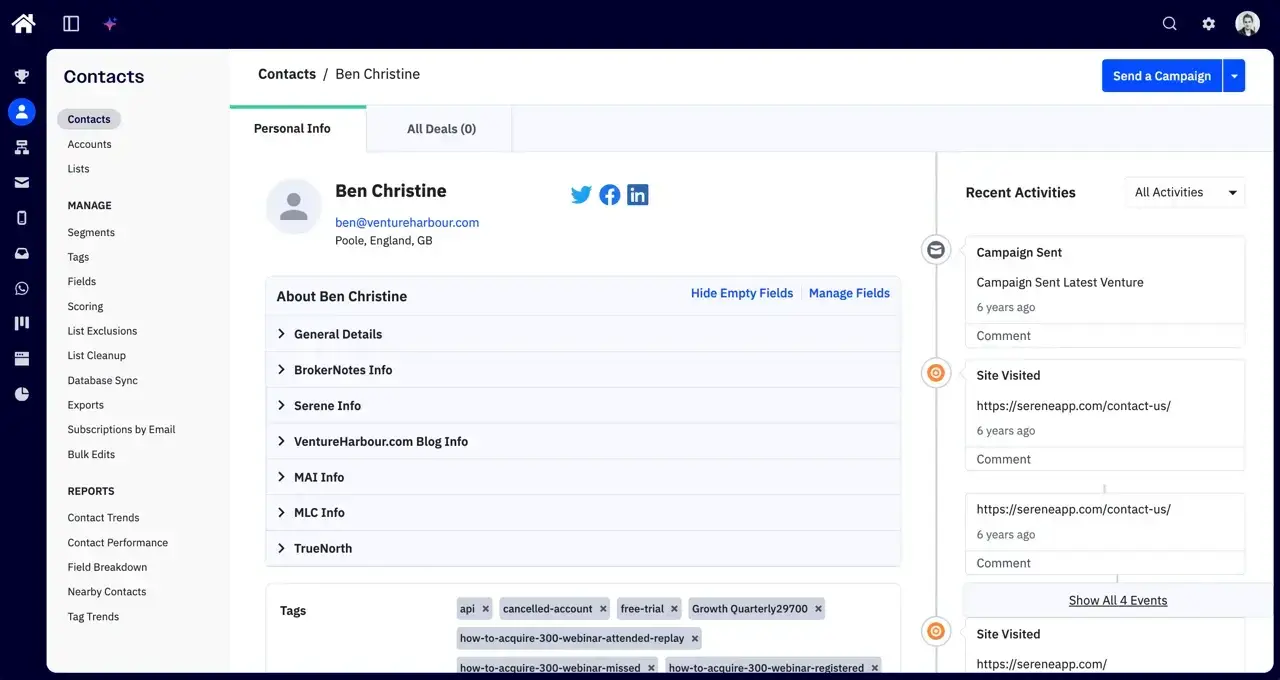Open the home icon in the top bar
Image resolution: width=1280 pixels, height=680 pixels.
click(x=23, y=23)
